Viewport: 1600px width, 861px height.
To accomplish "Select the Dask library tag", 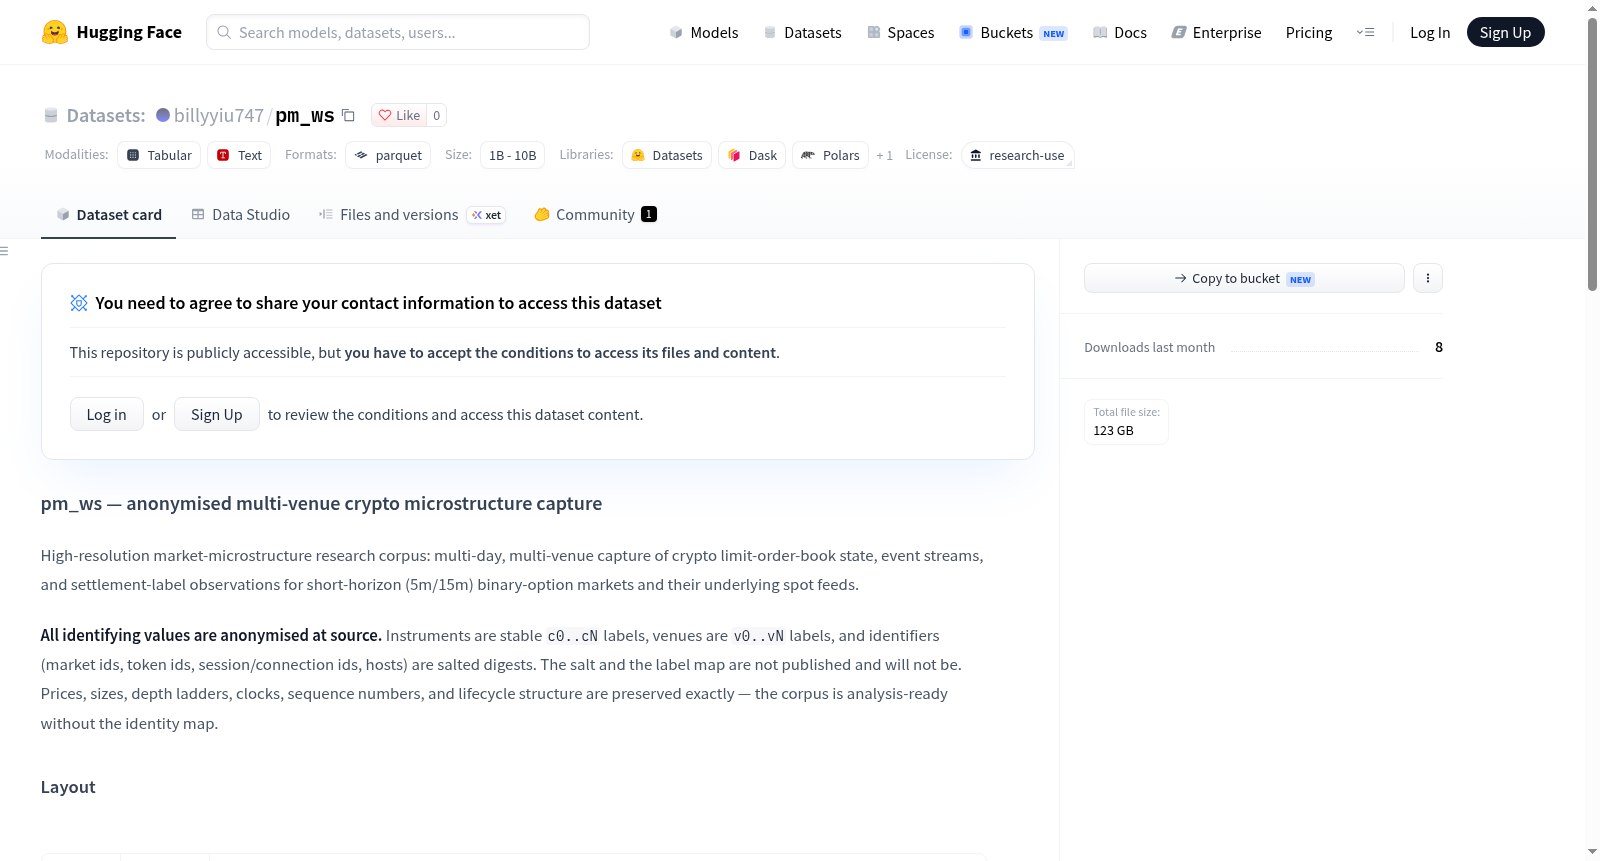I will coord(752,155).
